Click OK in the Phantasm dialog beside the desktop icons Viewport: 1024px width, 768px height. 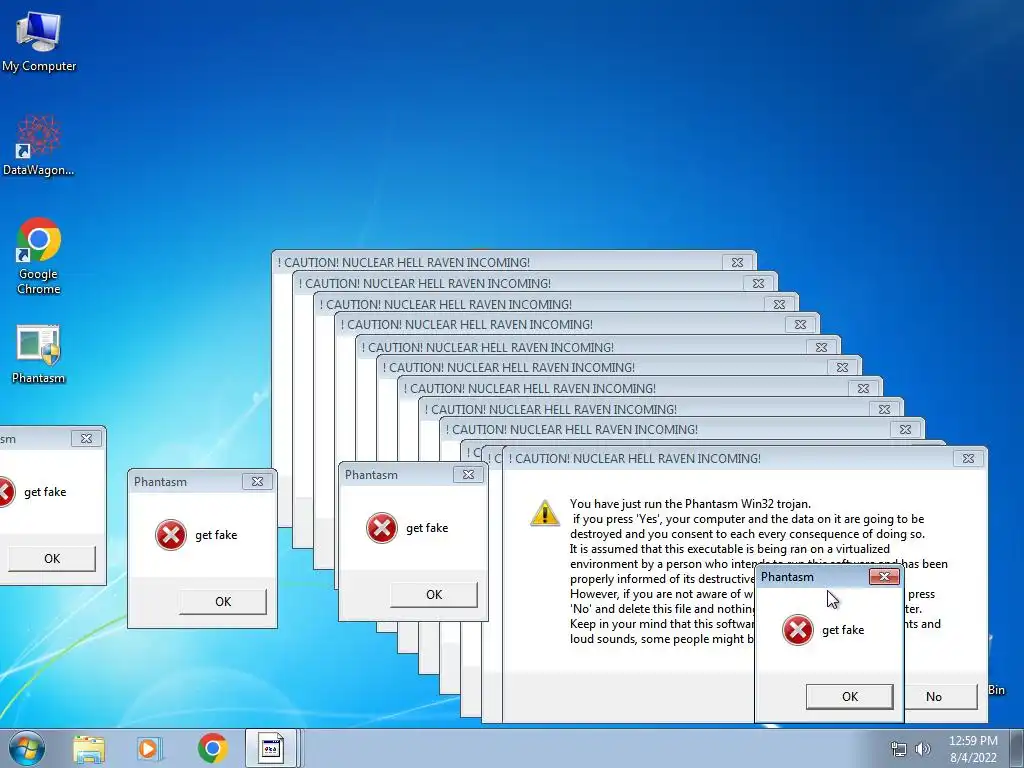pyautogui.click(x=223, y=601)
